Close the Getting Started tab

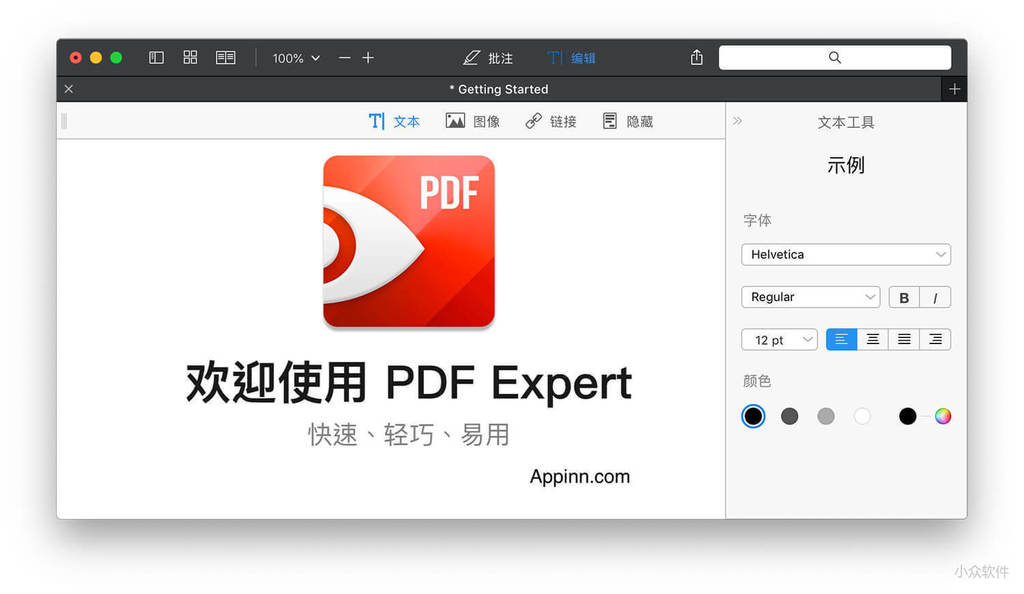pos(69,89)
